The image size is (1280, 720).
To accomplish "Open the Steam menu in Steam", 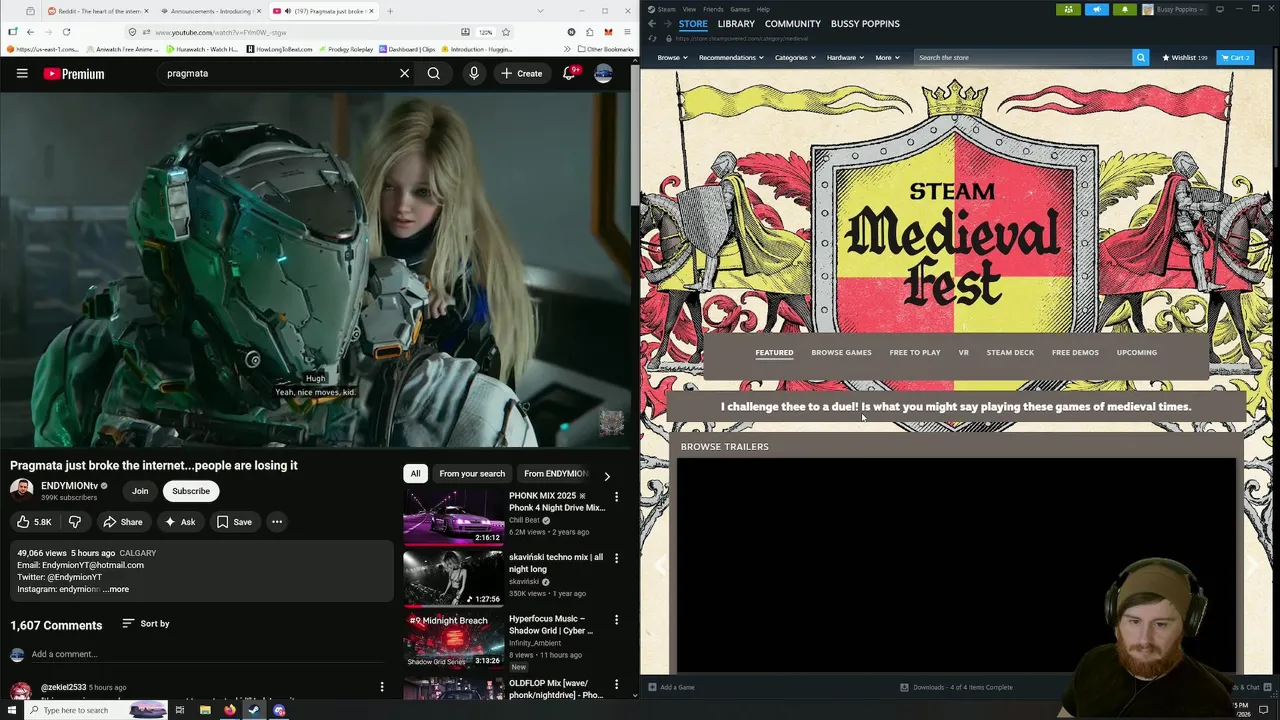I will (662, 9).
